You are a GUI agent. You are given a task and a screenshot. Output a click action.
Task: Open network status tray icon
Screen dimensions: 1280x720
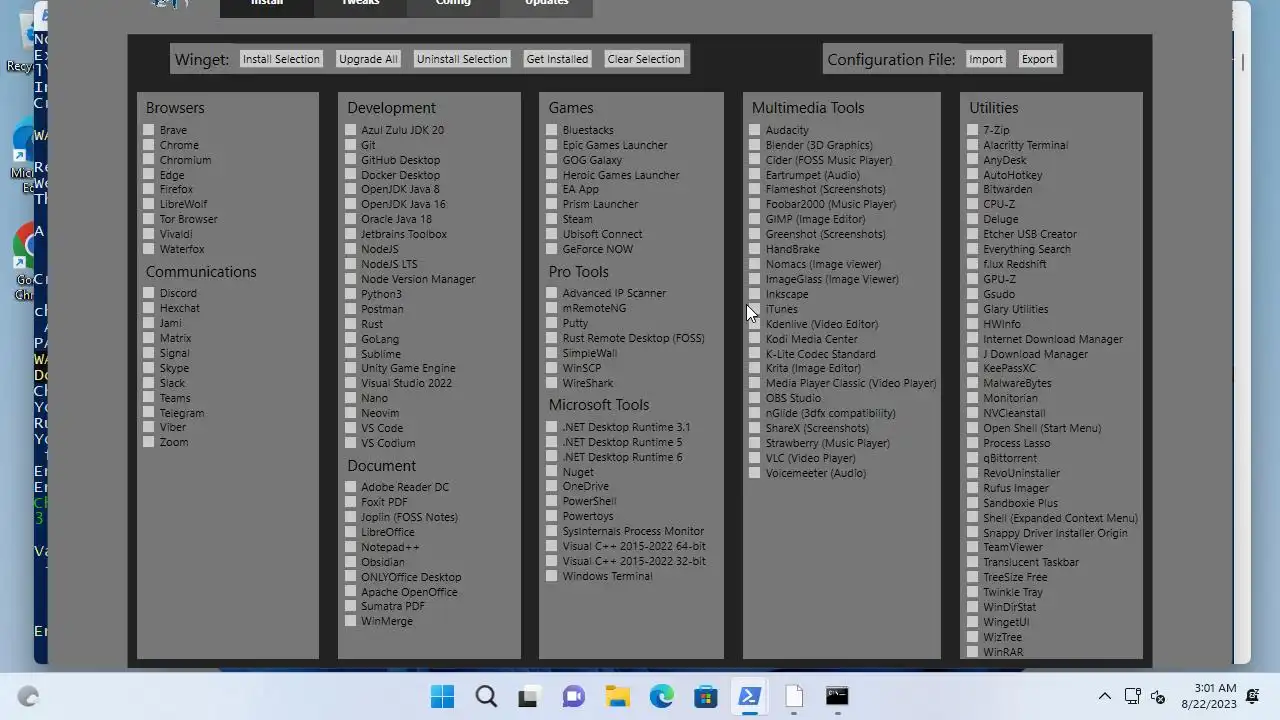[1133, 696]
